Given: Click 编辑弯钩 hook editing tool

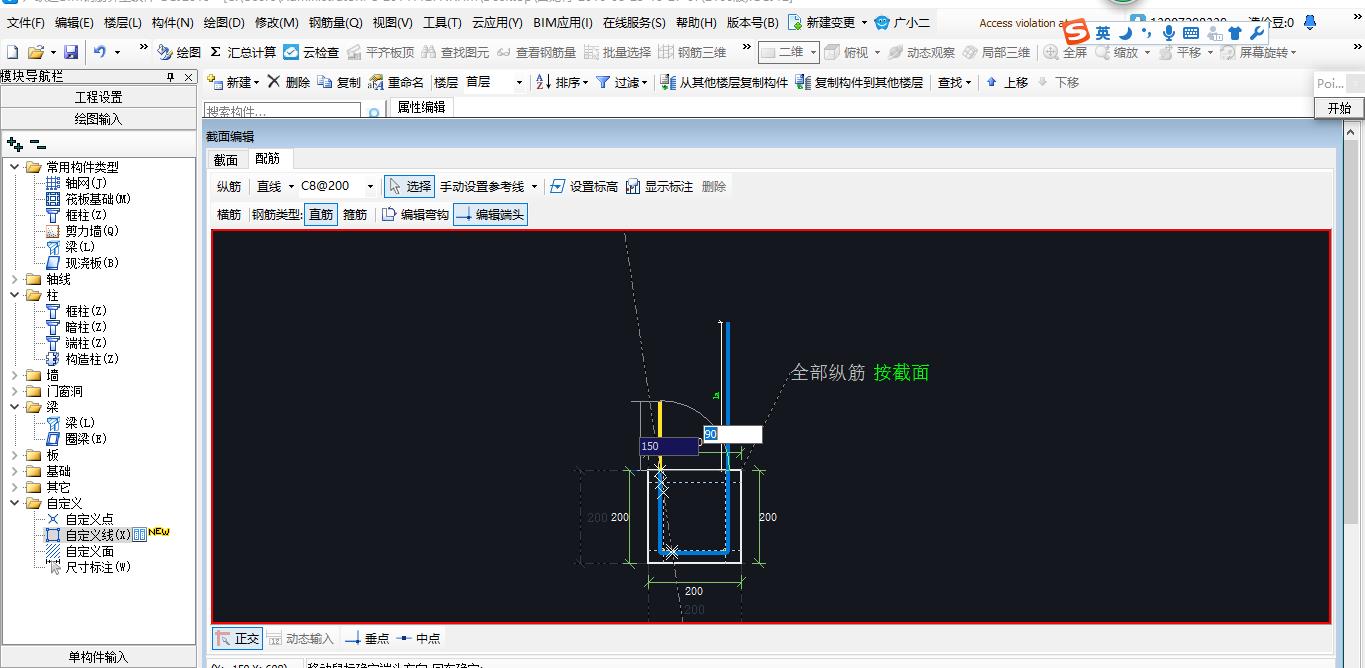Looking at the screenshot, I should click(415, 214).
